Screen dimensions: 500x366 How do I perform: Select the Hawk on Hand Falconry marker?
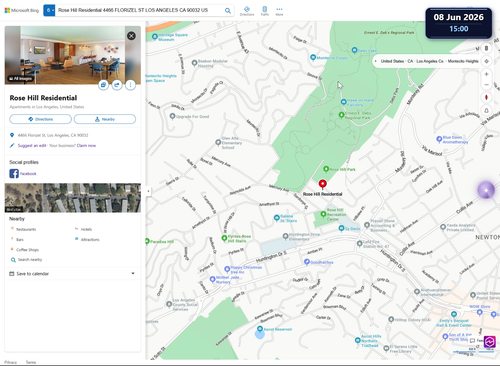click(344, 102)
